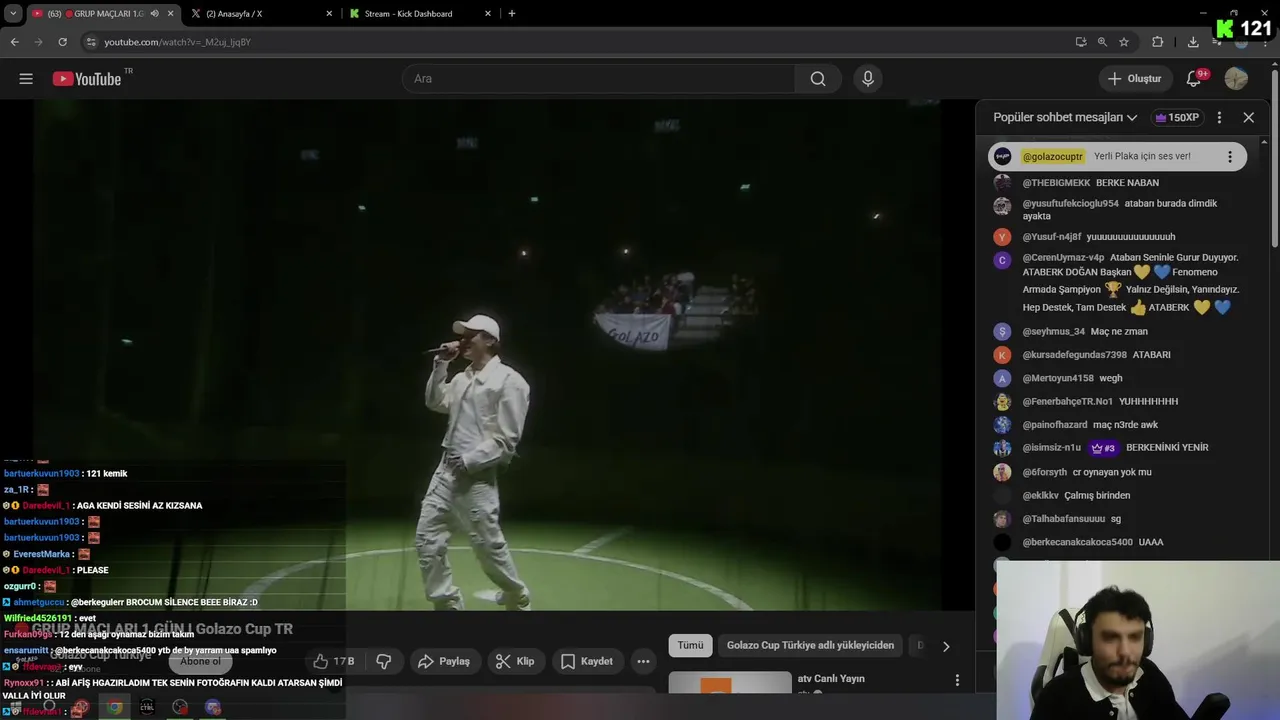Open the YouTube hamburger guide menu
The height and width of the screenshot is (720, 1280).
[x=26, y=79]
